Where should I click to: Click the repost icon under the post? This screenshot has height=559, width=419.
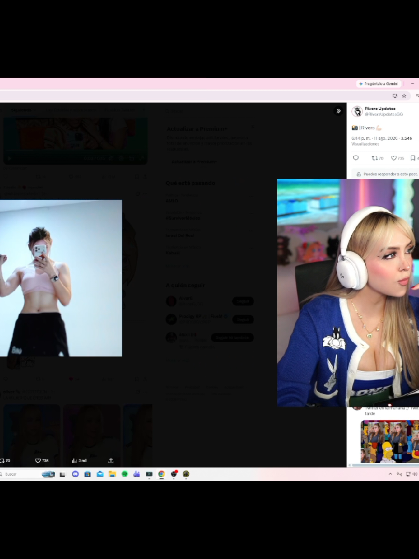point(374,158)
